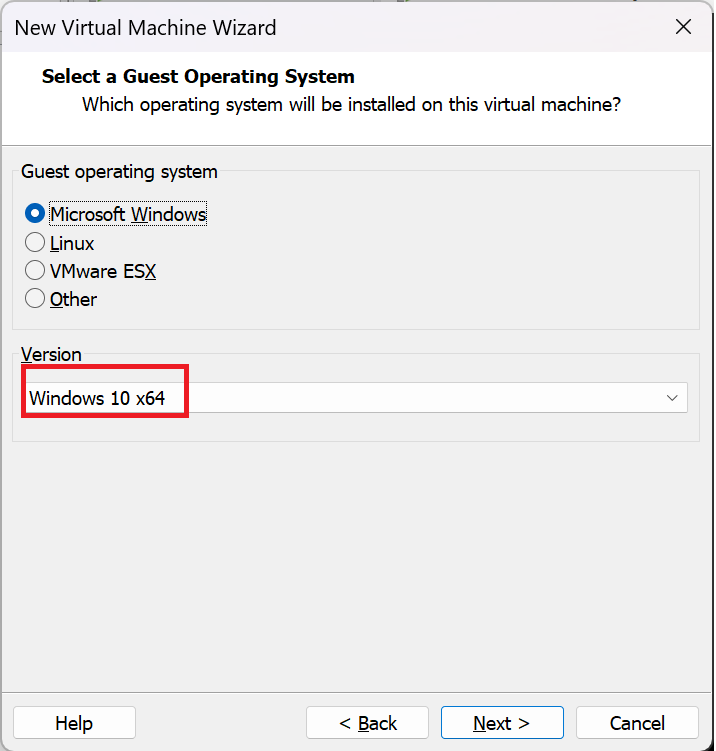Click the VMware ESX option label text
The width and height of the screenshot is (716, 751).
coord(103,271)
